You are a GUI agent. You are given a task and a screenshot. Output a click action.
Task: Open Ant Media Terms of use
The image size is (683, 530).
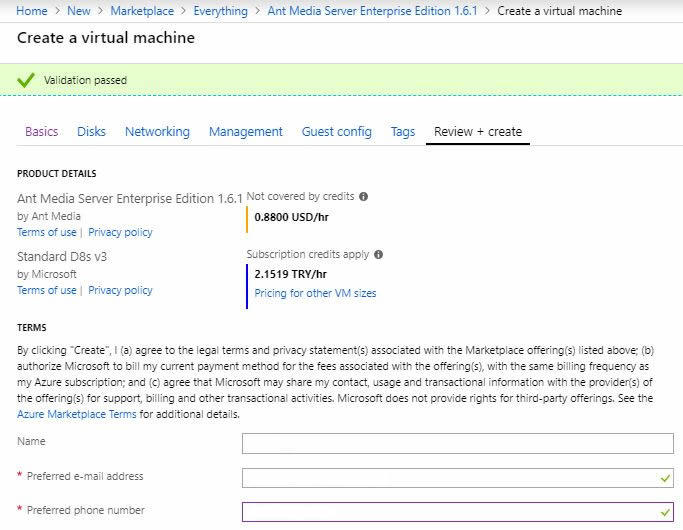47,232
